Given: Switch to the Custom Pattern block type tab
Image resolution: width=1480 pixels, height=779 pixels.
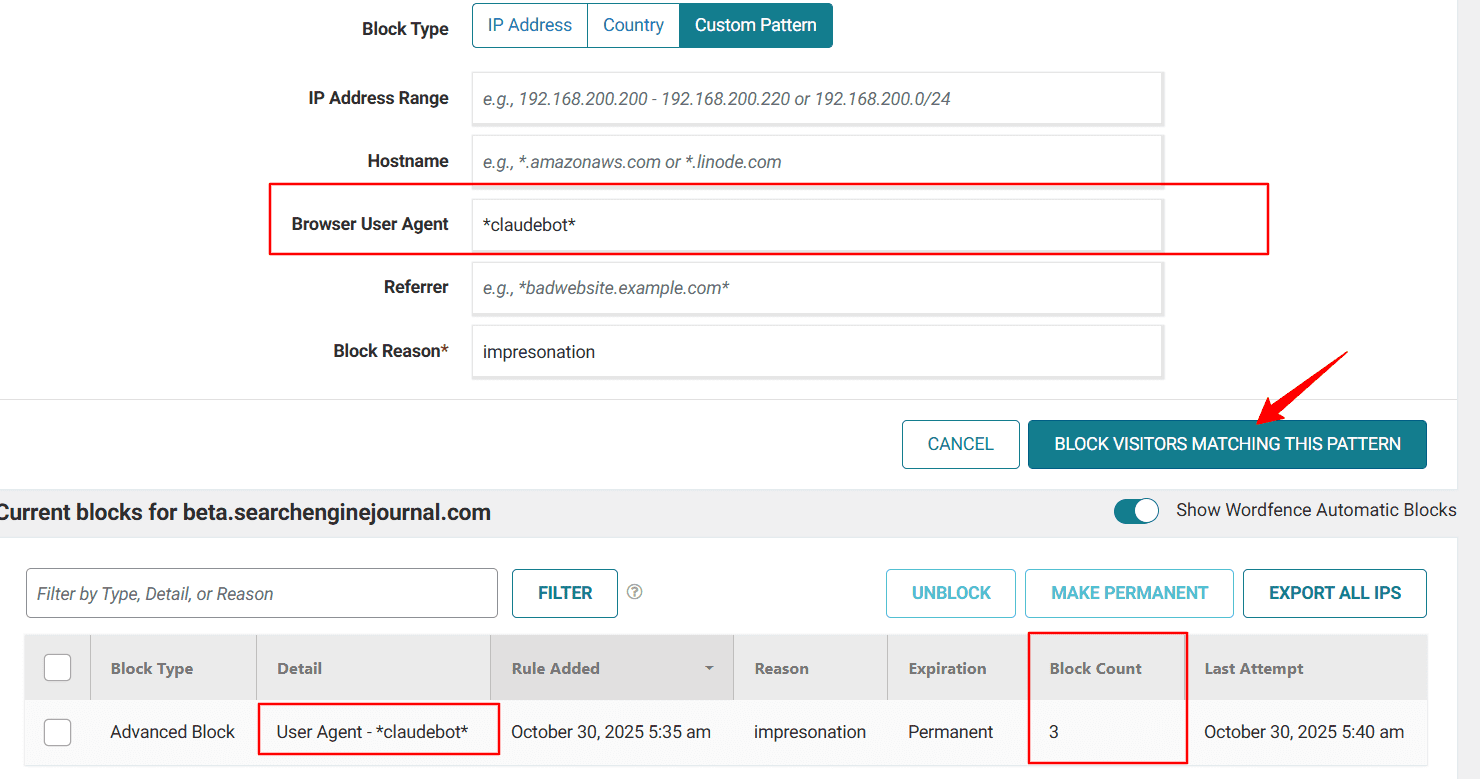Looking at the screenshot, I should coord(755,25).
